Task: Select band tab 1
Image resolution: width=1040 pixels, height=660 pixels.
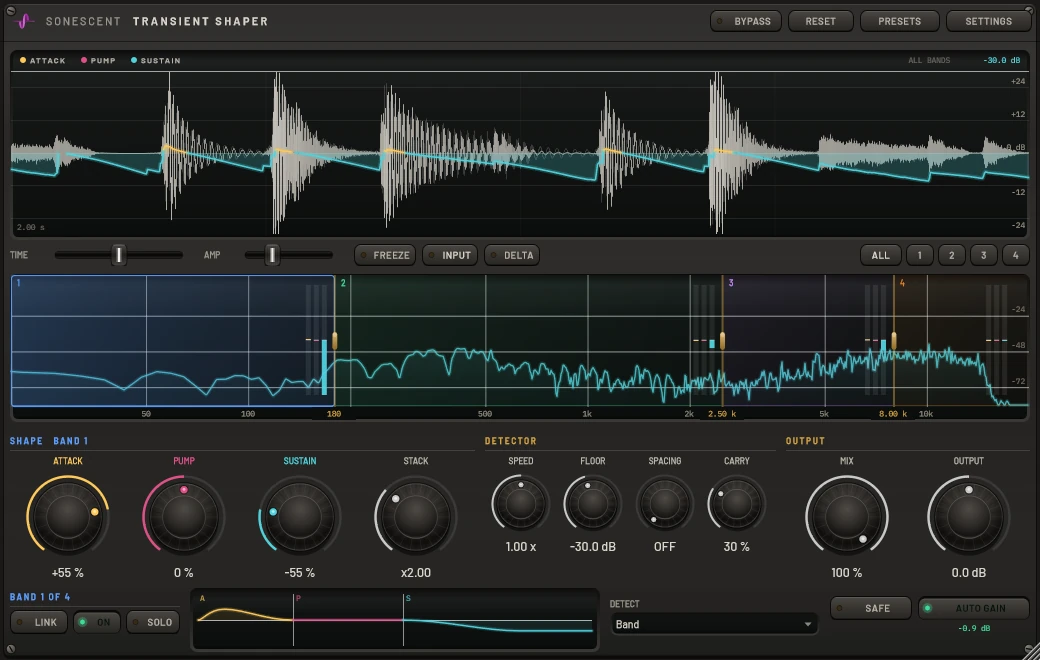Action: (919, 255)
